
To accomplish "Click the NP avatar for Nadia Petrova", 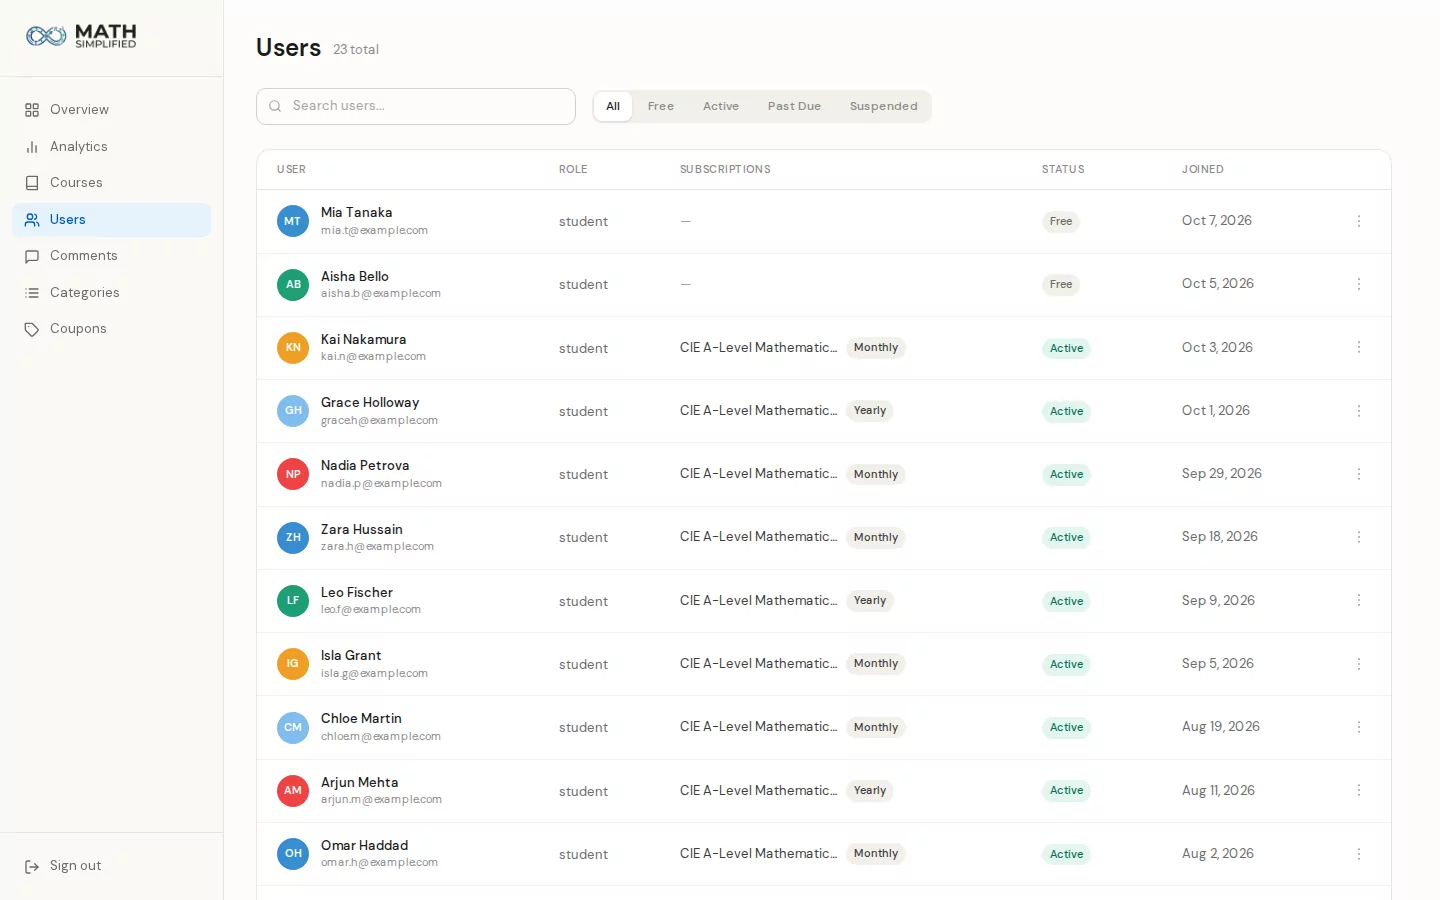I will click(293, 474).
